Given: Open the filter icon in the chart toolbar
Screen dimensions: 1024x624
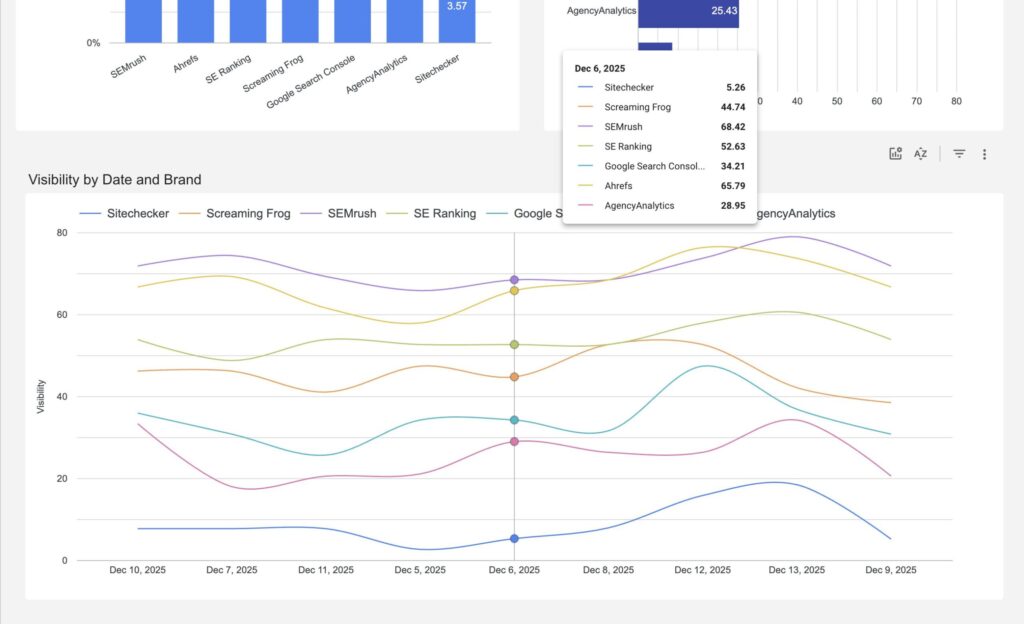Looking at the screenshot, I should click(958, 153).
